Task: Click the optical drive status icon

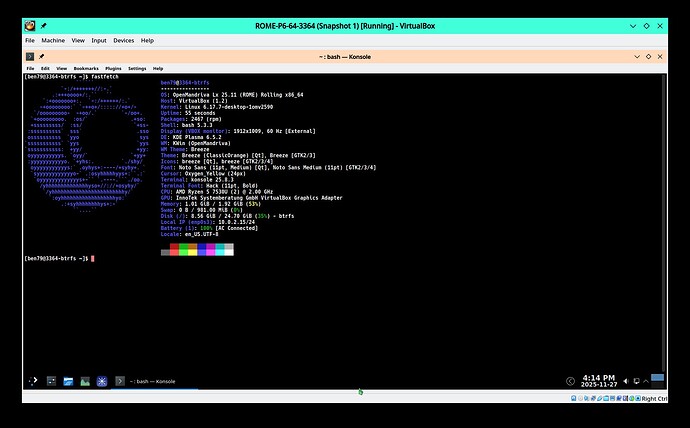Action: (x=580, y=398)
